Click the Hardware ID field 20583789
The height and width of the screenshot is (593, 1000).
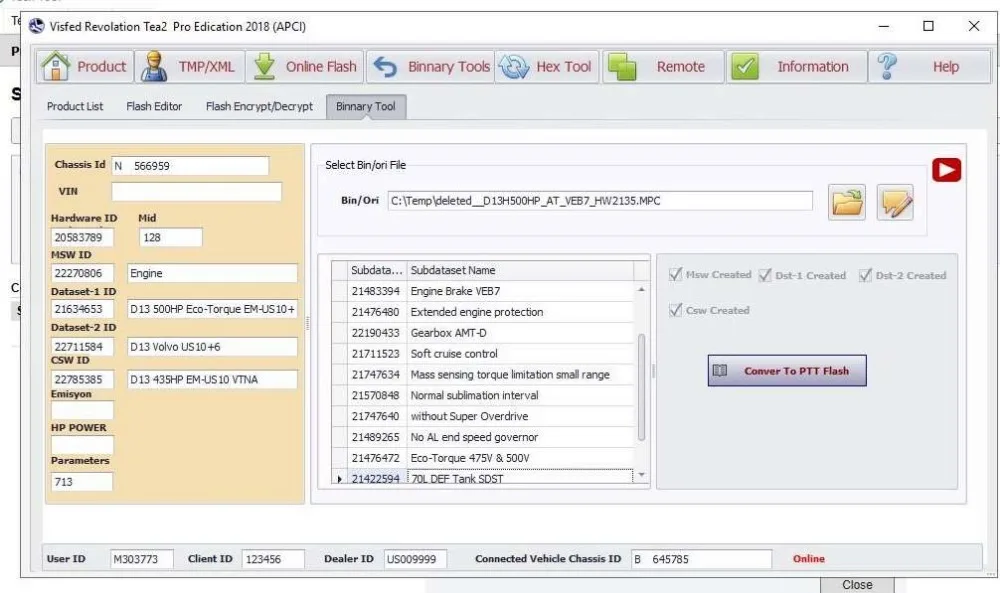coord(82,237)
